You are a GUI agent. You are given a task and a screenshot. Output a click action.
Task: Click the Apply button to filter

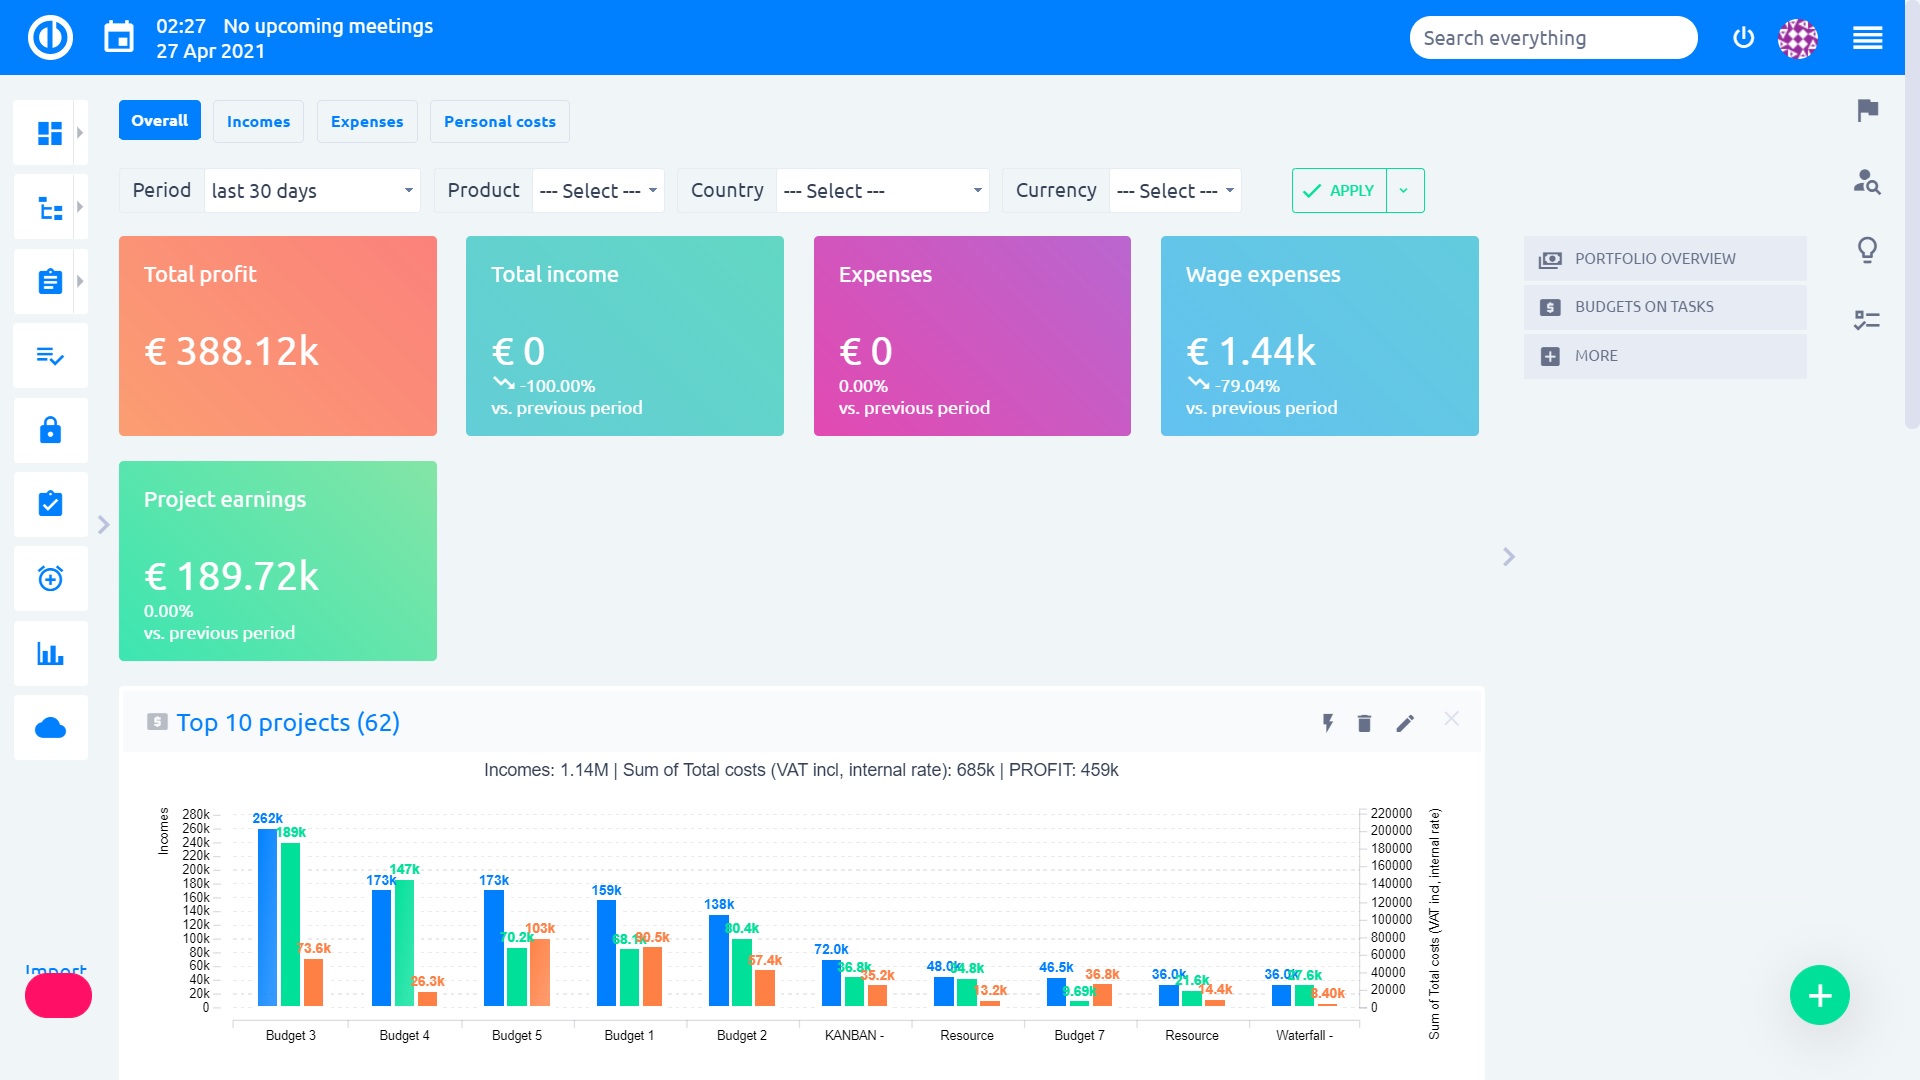[1340, 190]
